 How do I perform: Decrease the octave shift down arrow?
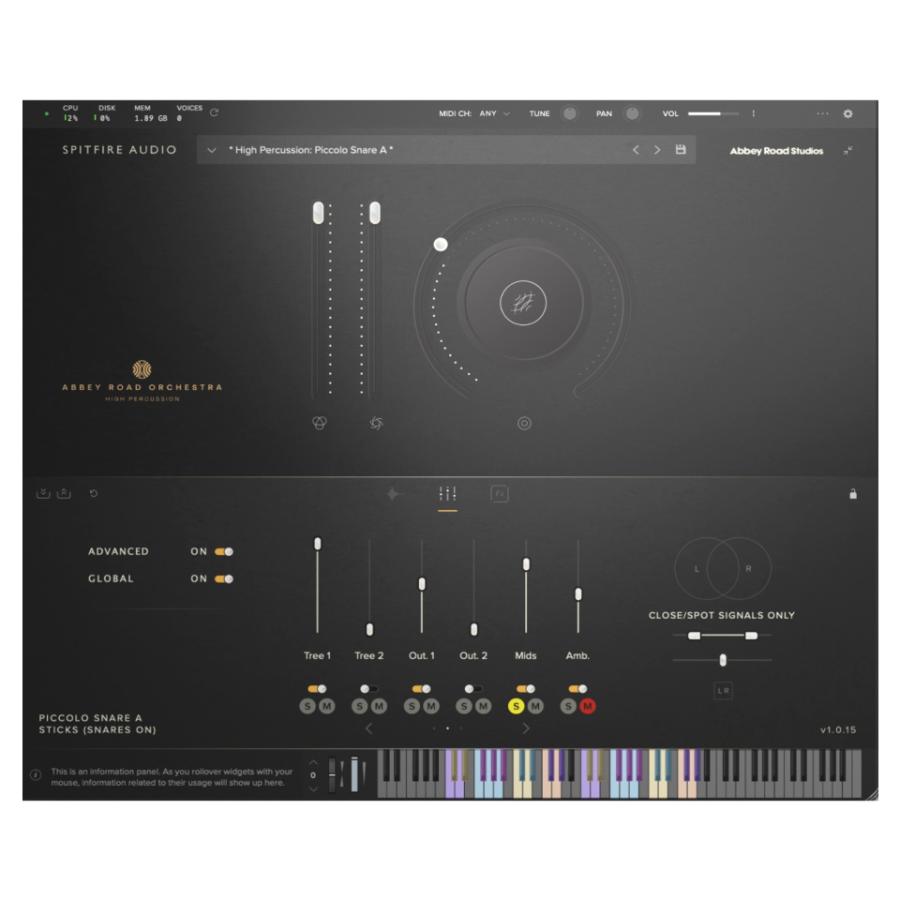(313, 789)
